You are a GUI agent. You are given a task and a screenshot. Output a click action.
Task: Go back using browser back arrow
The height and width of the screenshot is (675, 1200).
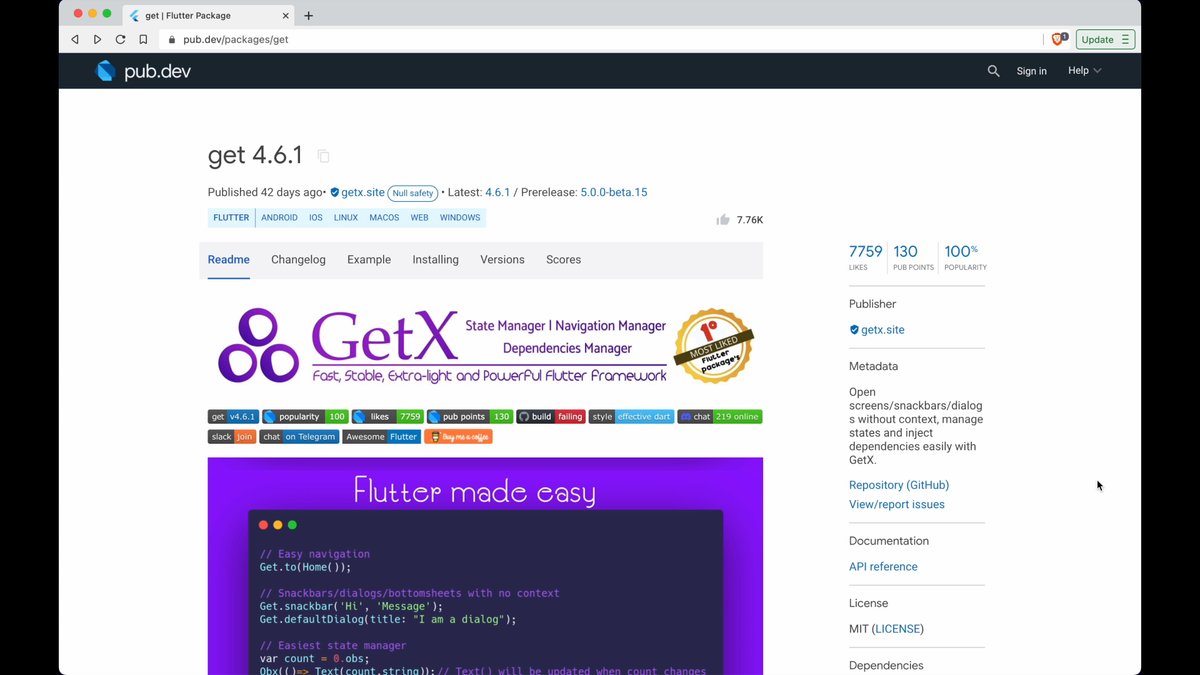[x=75, y=40]
